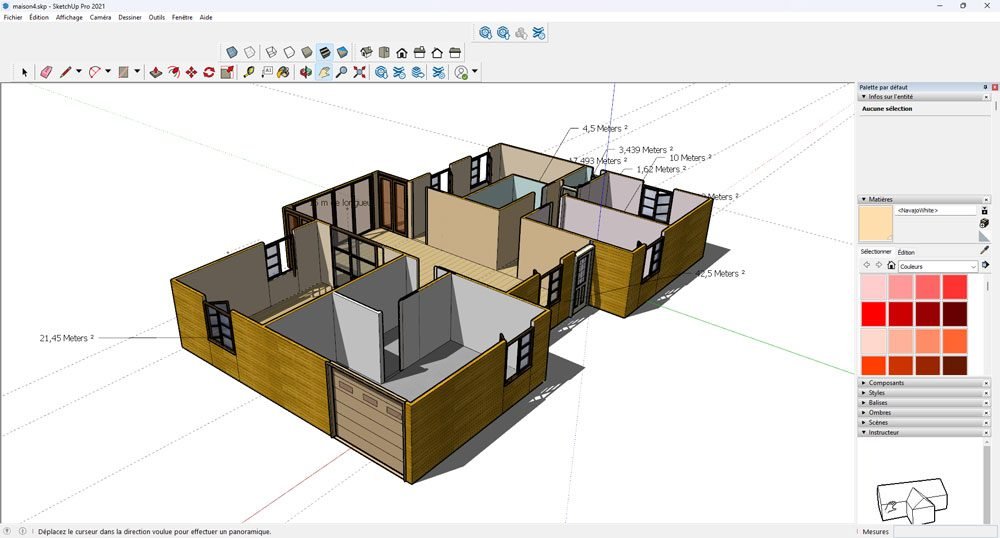Screen dimensions: 1000x538
Task: Pick the light pink color swatch
Action: [874, 287]
